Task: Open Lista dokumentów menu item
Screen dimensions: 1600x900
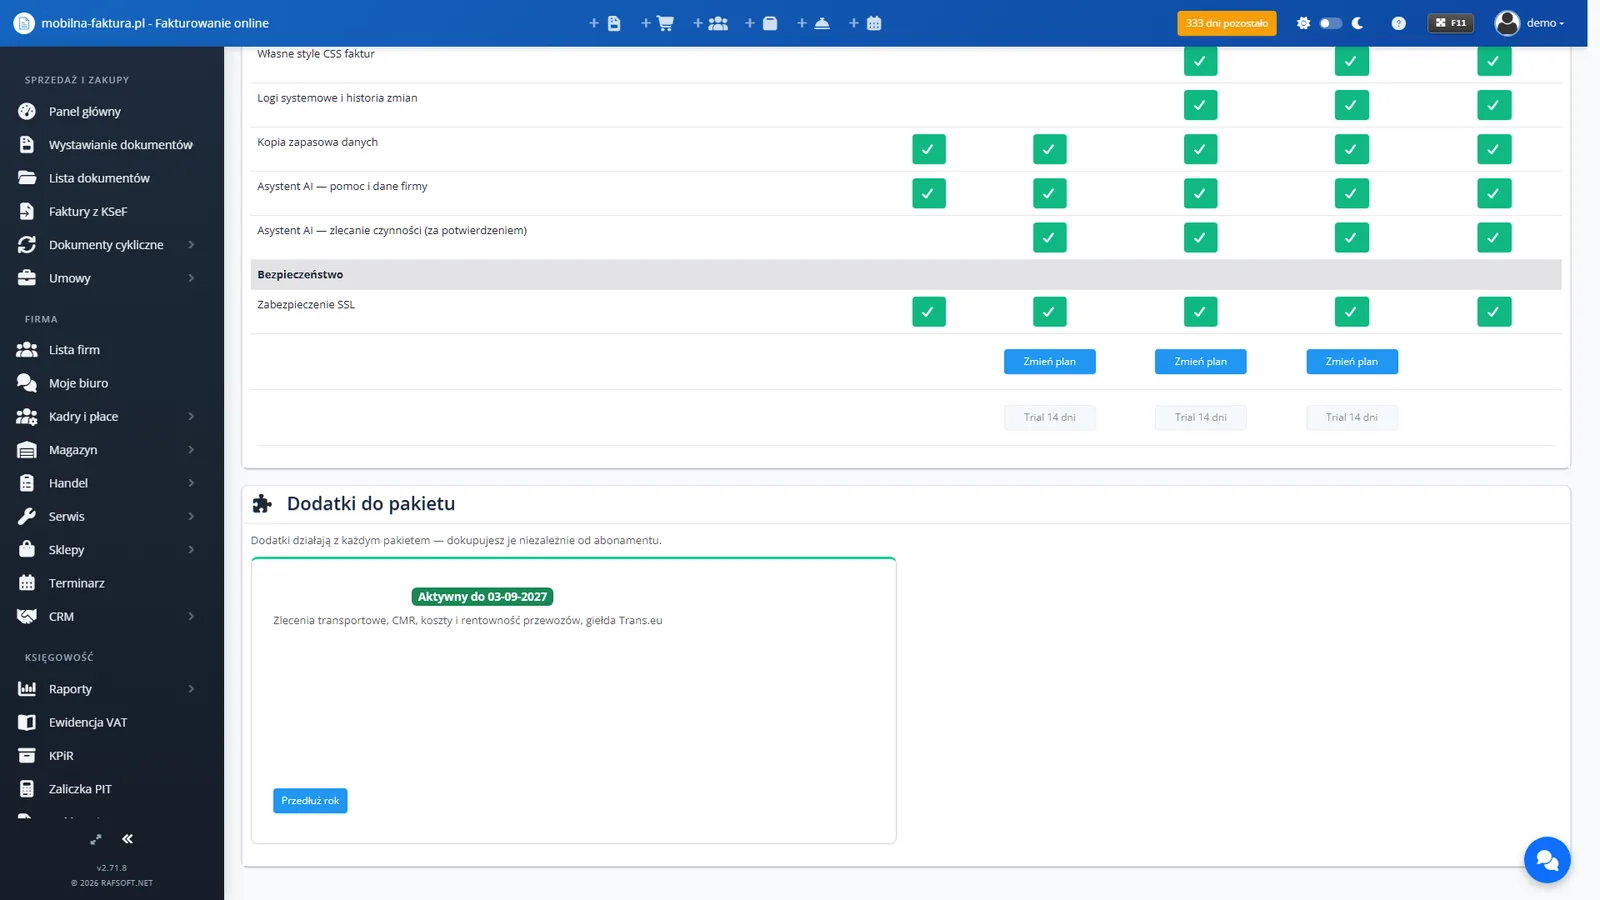Action: click(99, 178)
